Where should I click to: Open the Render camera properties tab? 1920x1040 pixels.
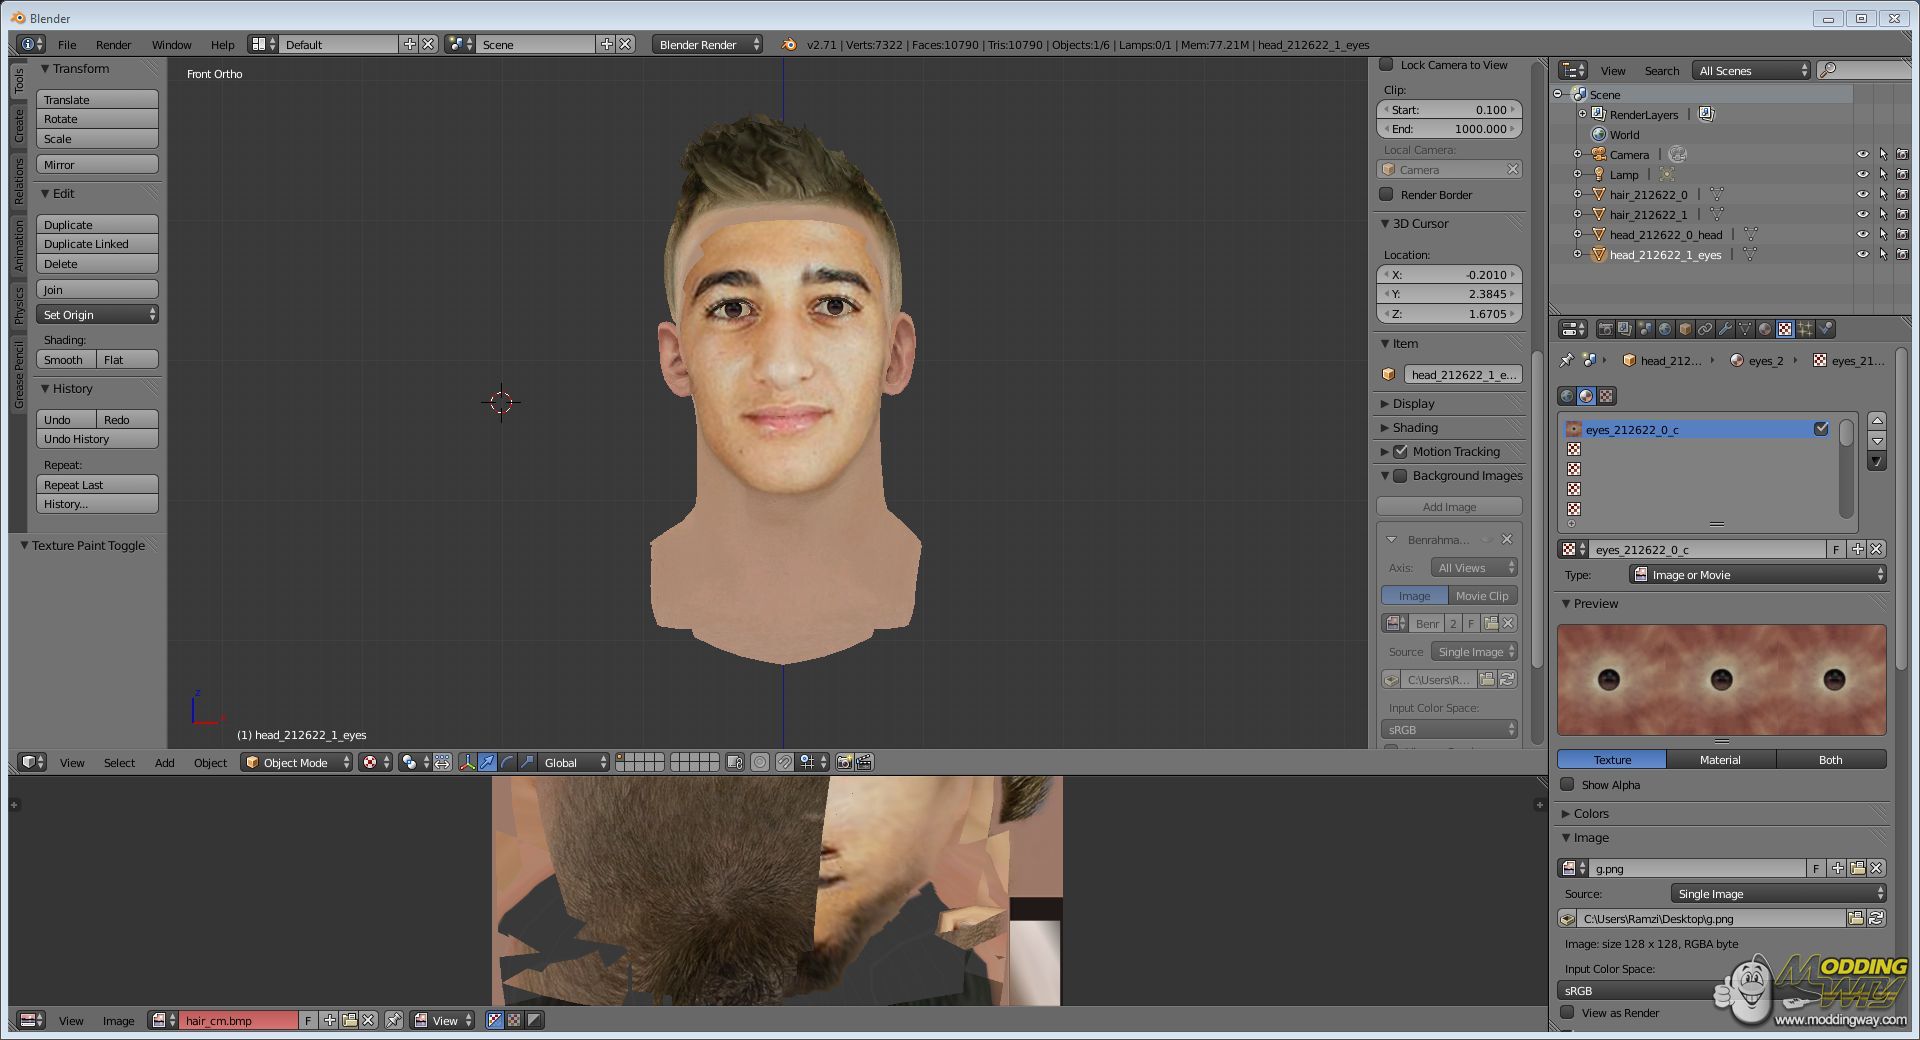[1605, 329]
